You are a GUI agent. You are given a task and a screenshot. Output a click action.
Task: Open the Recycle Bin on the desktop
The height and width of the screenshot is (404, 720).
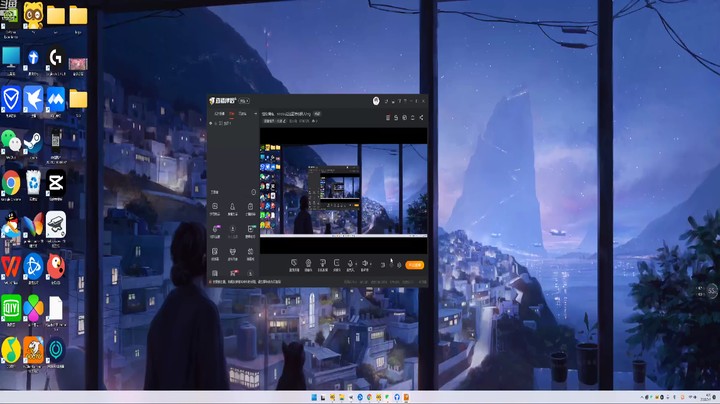pyautogui.click(x=33, y=183)
